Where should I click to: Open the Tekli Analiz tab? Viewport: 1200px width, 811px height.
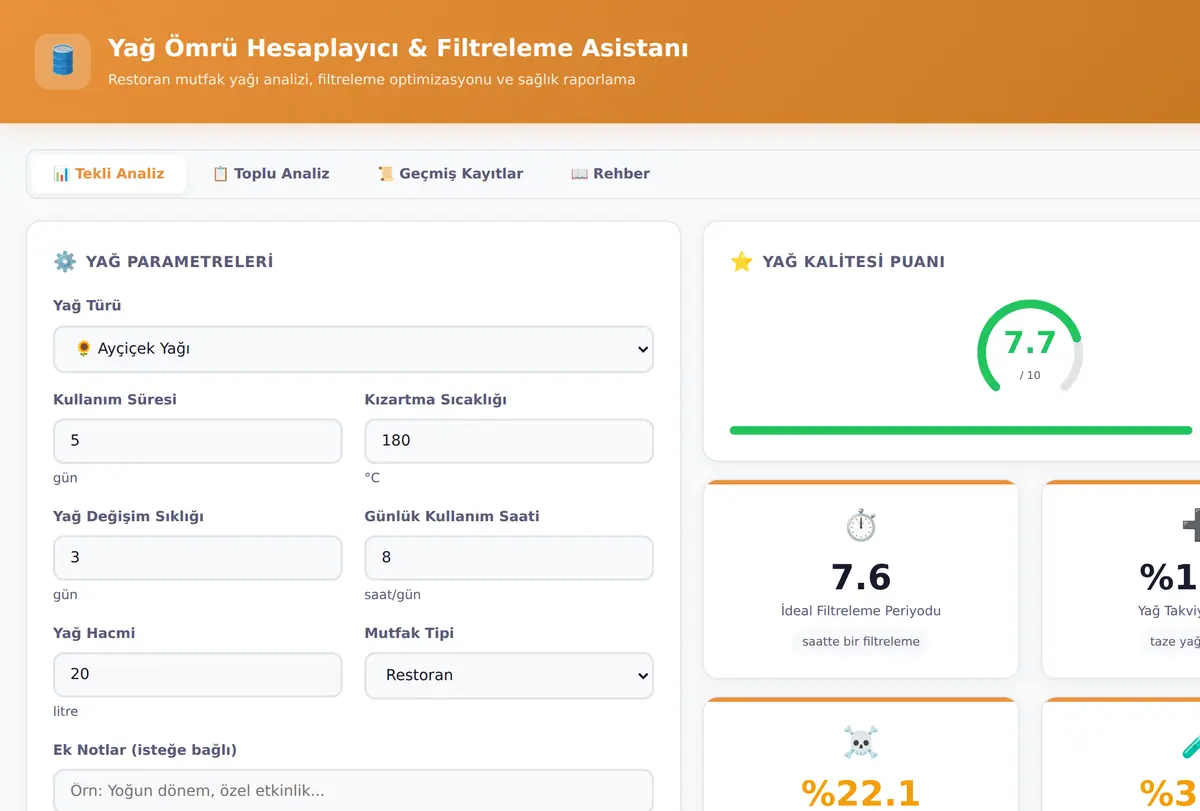point(109,173)
